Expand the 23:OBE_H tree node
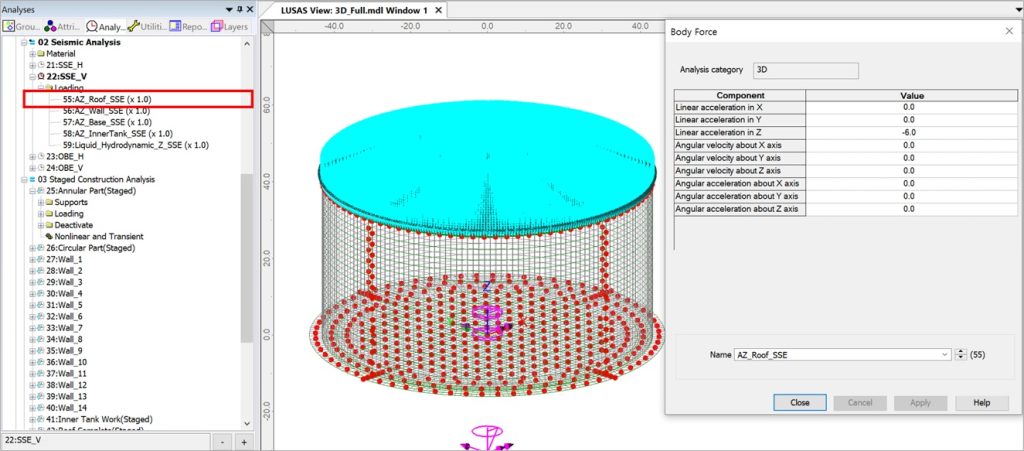 click(33, 156)
